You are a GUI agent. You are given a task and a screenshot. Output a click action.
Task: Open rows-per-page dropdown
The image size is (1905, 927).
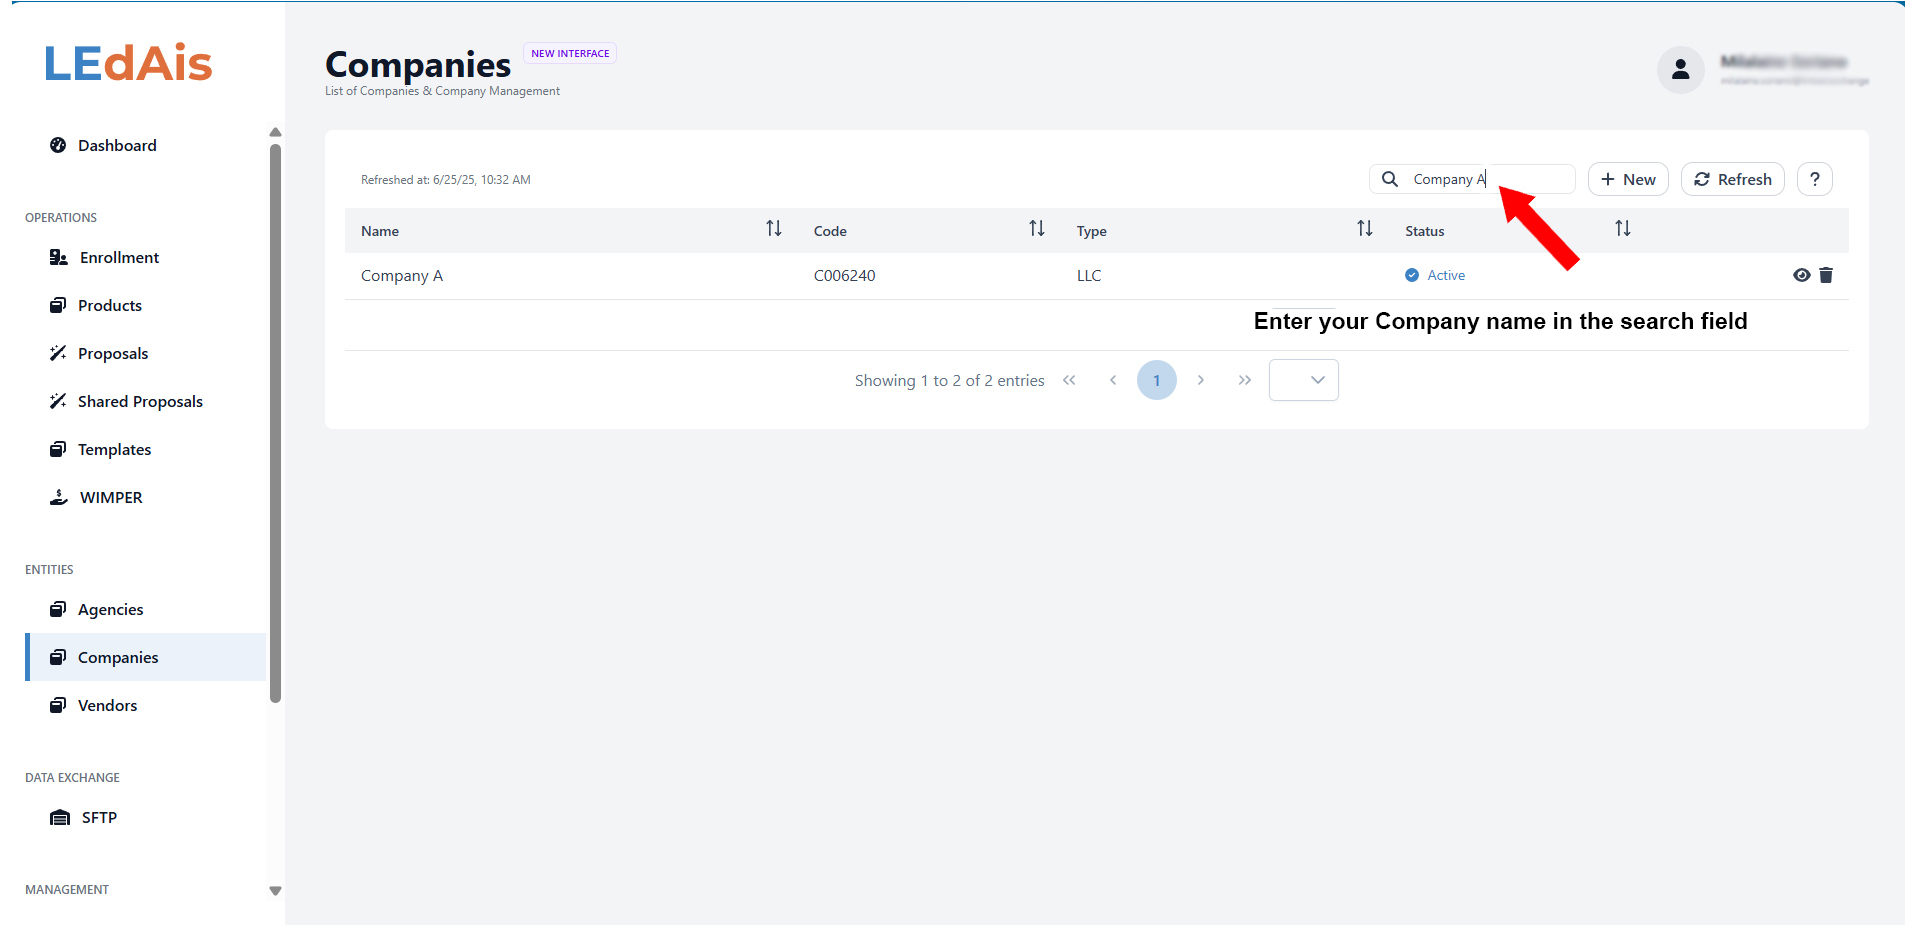[1304, 380]
